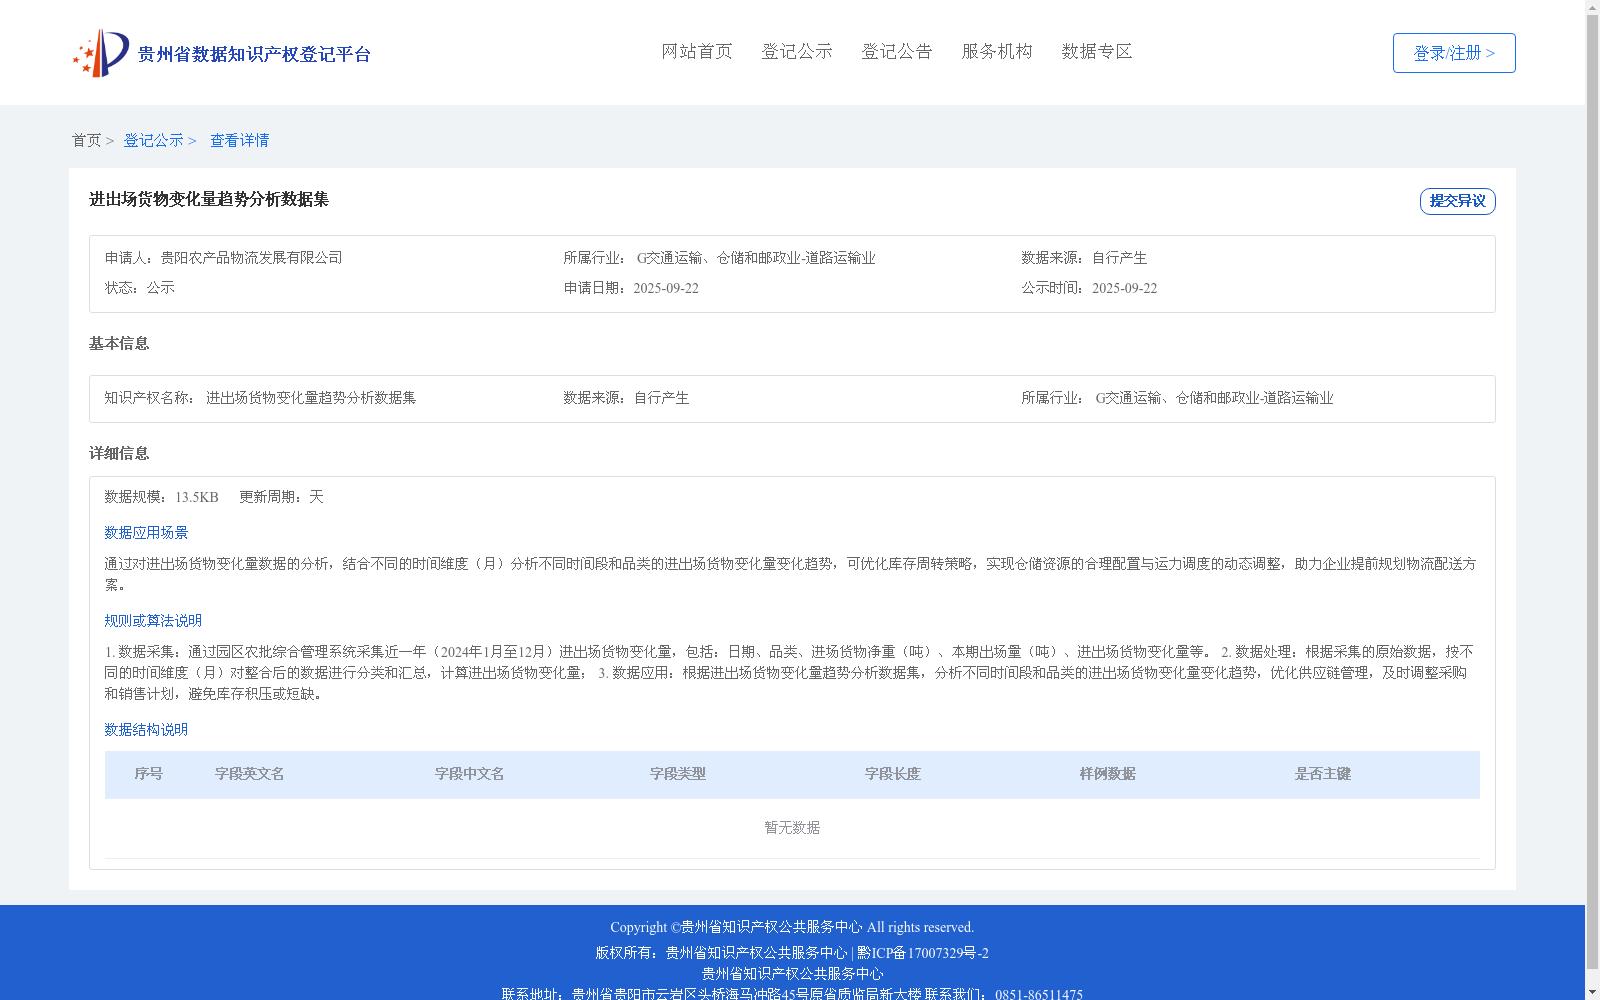The image size is (1600, 1000).
Task: Click the footer Copyright line
Action: [792, 928]
